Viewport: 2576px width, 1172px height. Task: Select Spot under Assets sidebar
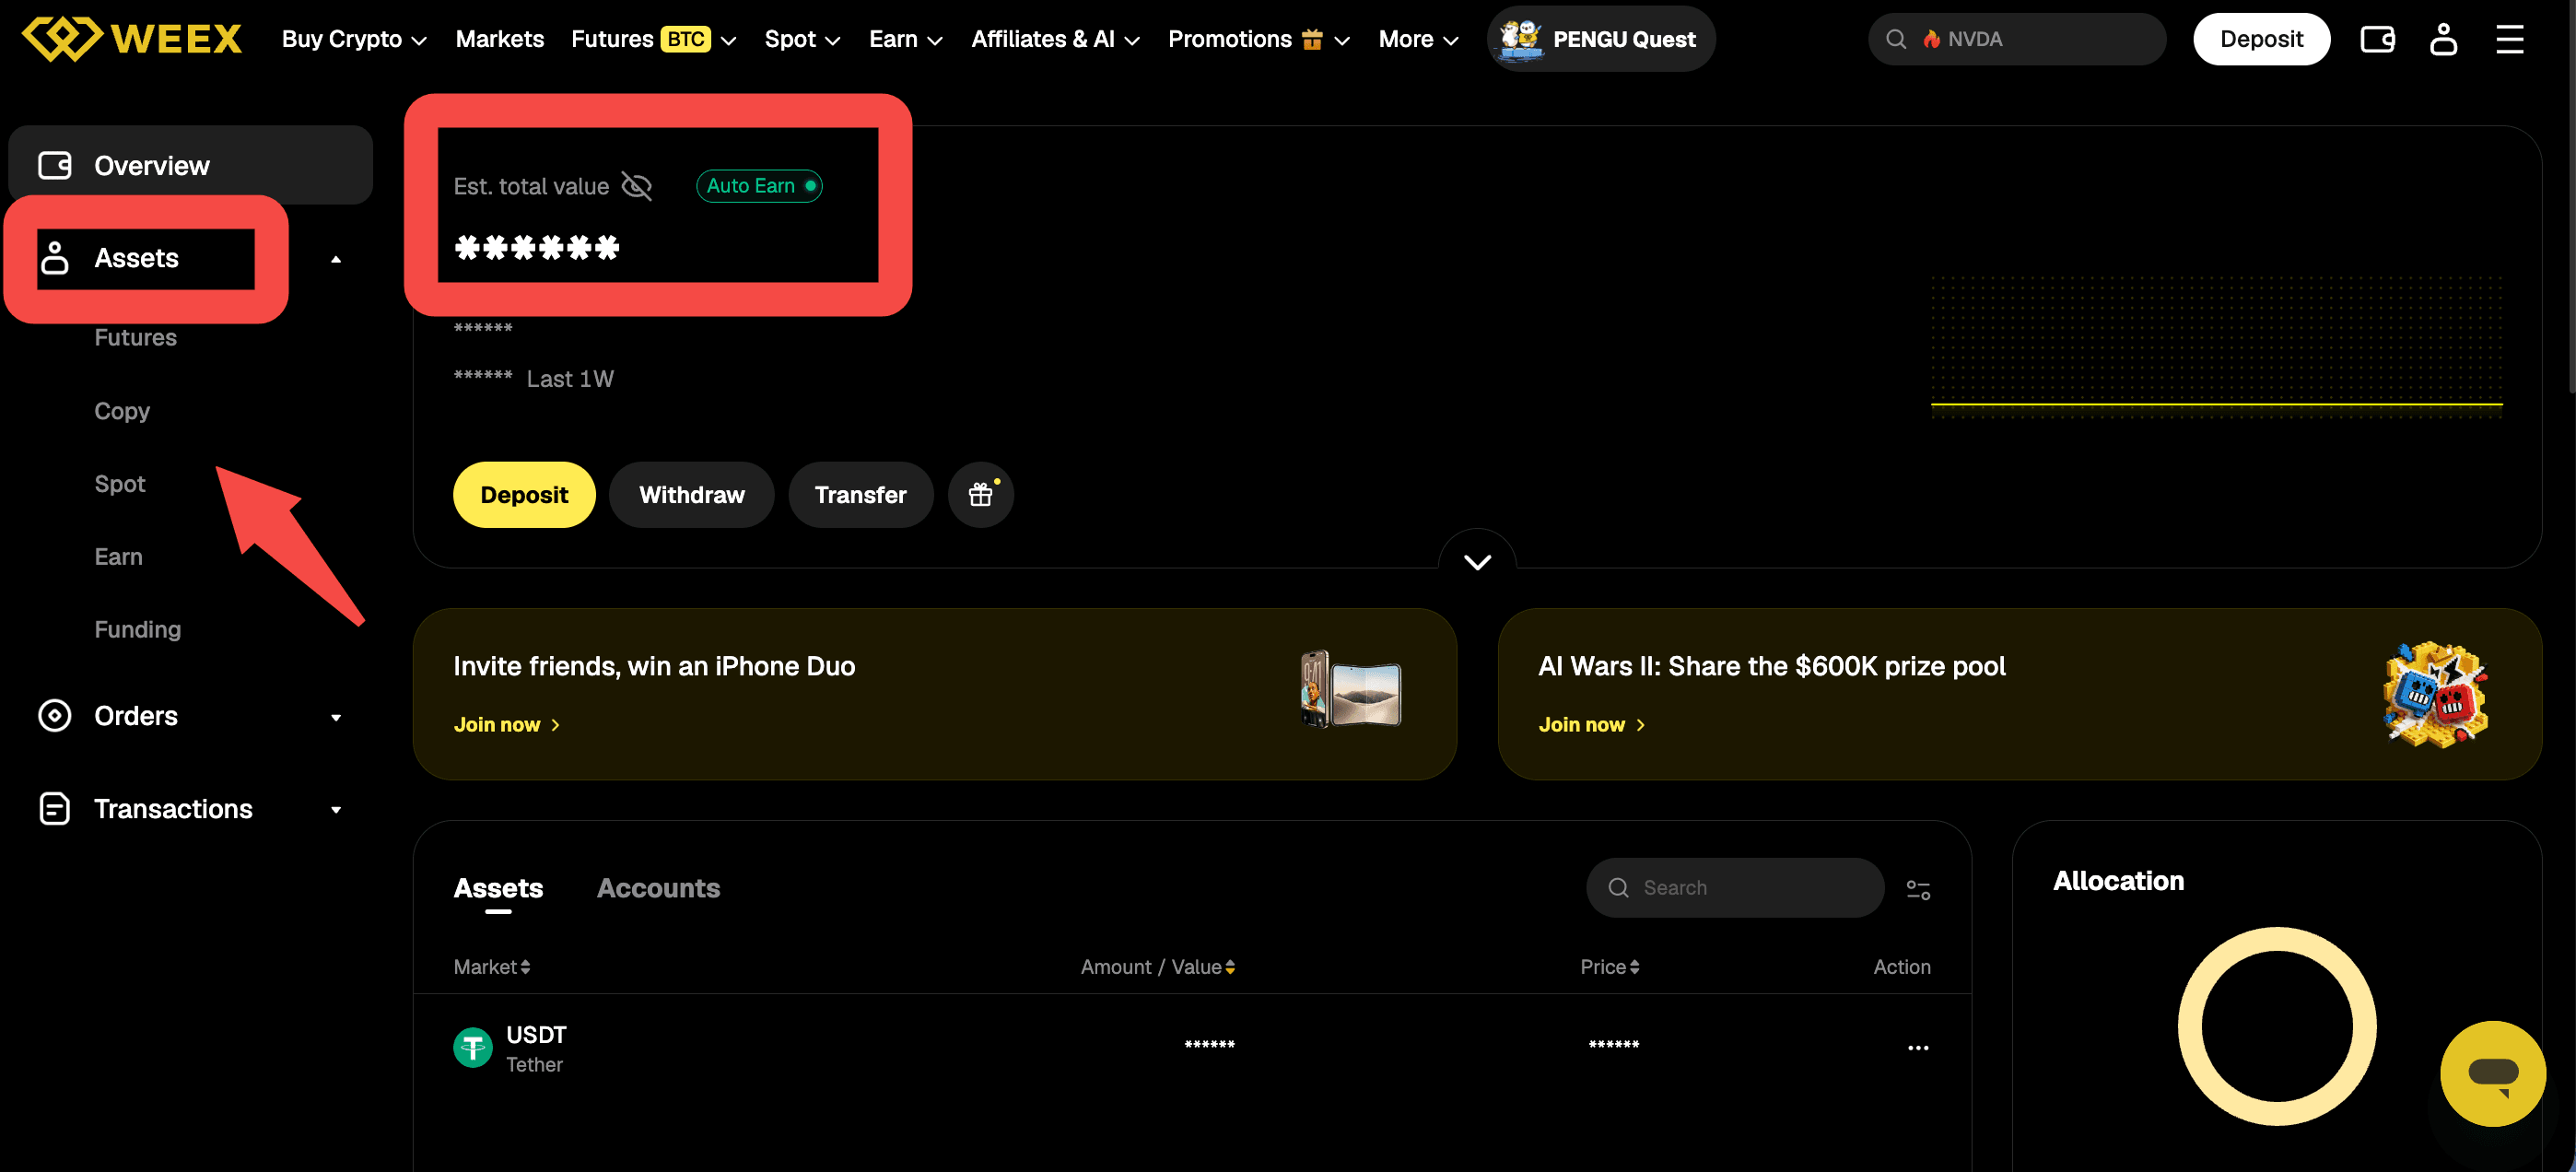[120, 484]
